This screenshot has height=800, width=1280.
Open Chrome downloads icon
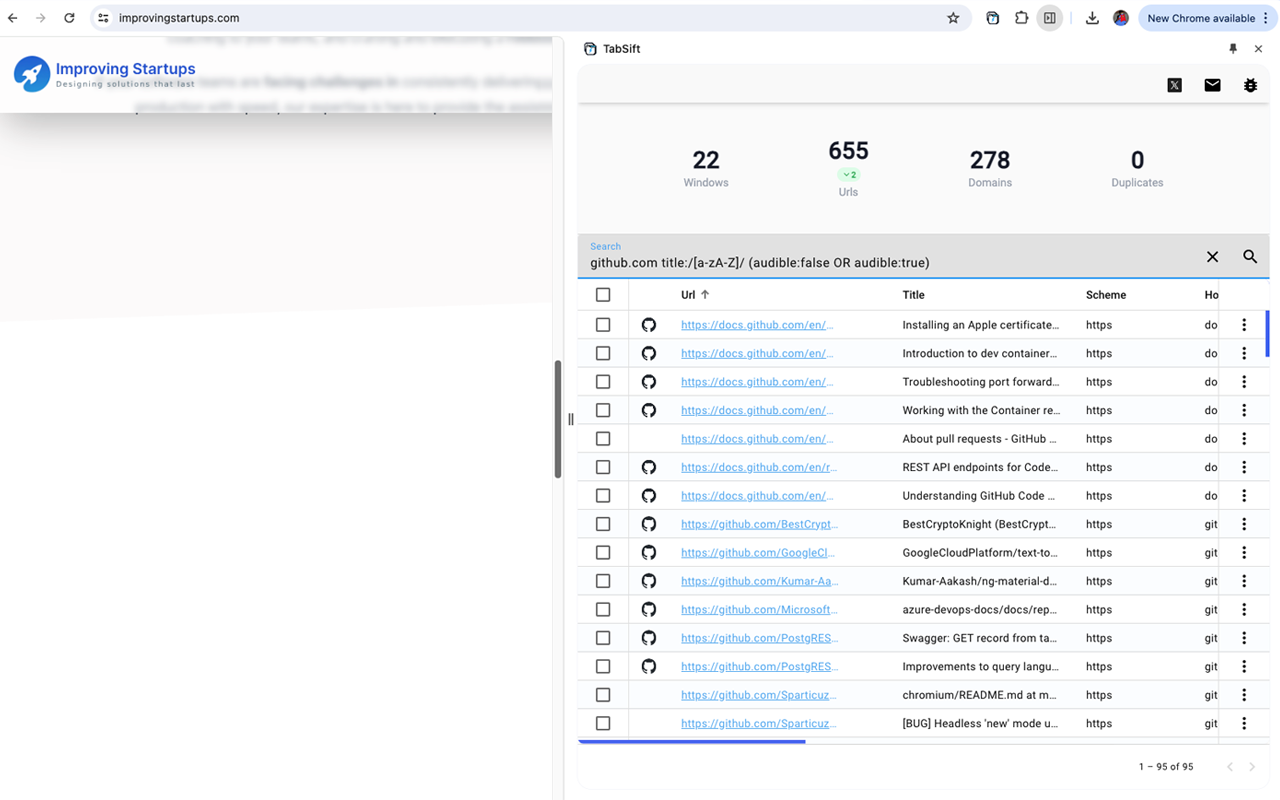coord(1092,18)
